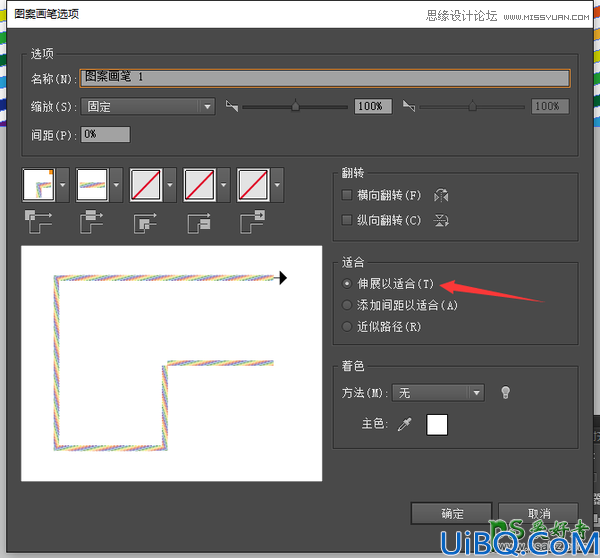
Task: Click the 确定 button
Action: 452,513
